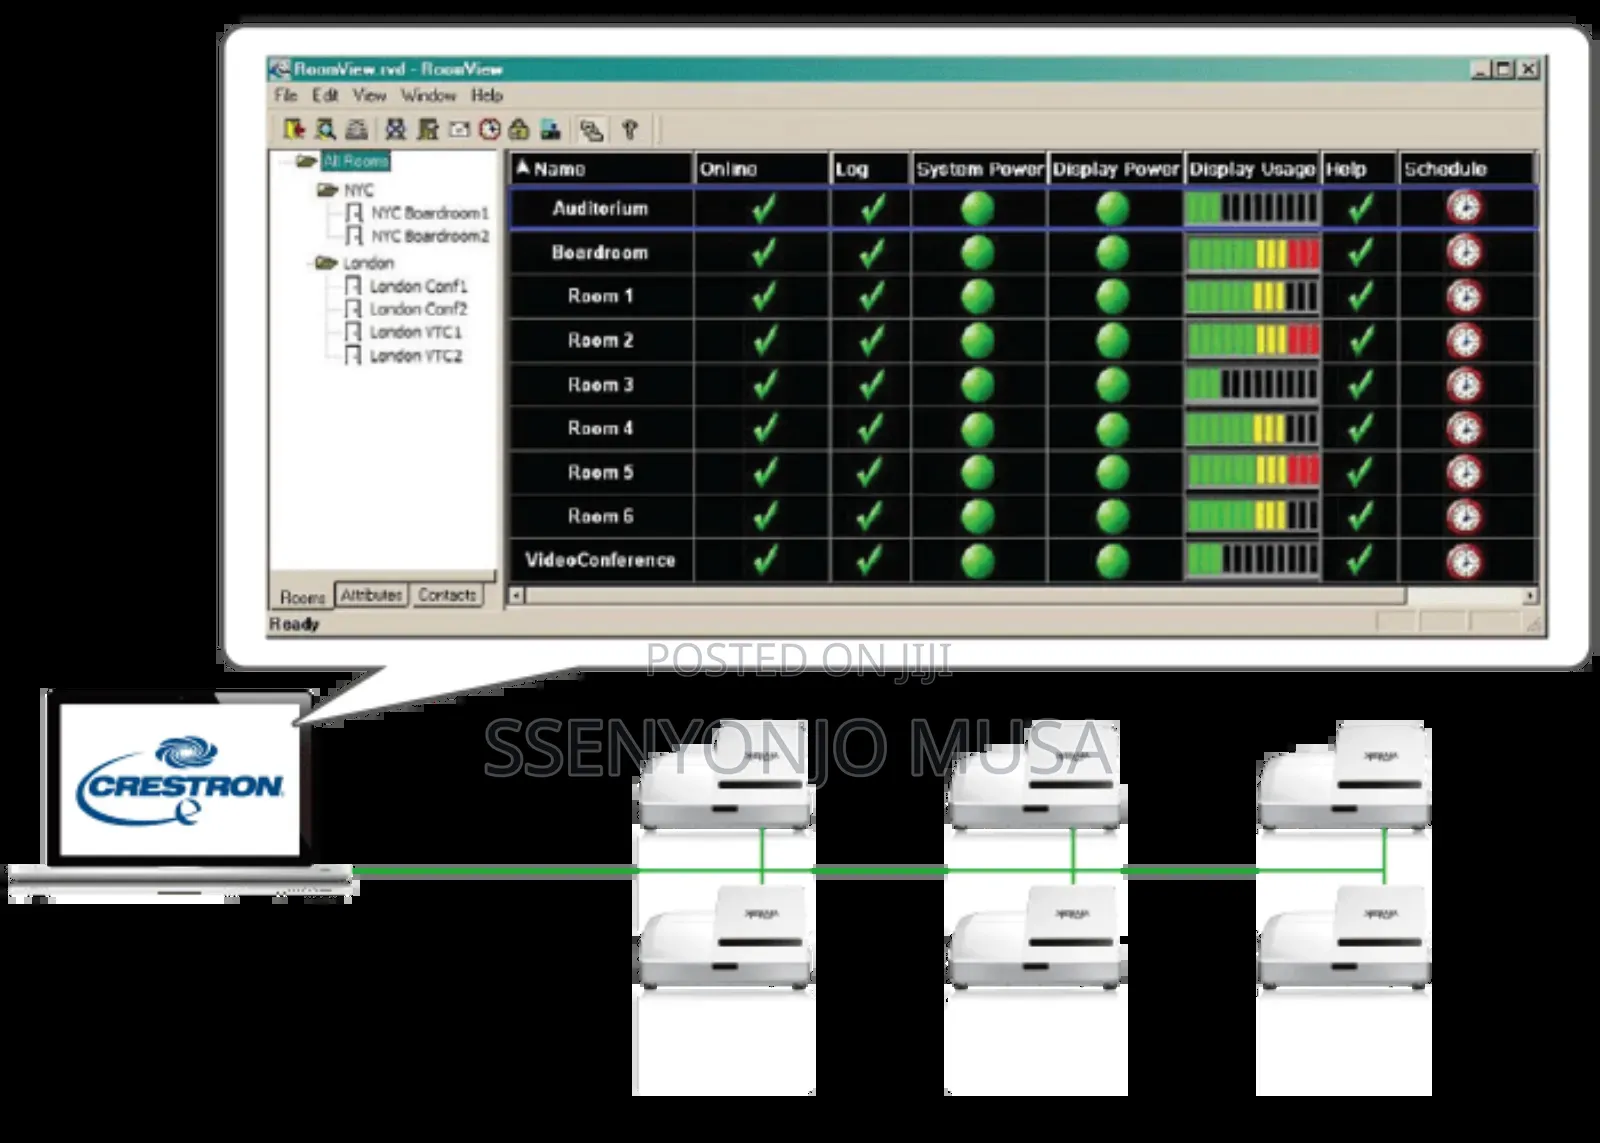Click the connected computers toolbar icon

(x=591, y=129)
